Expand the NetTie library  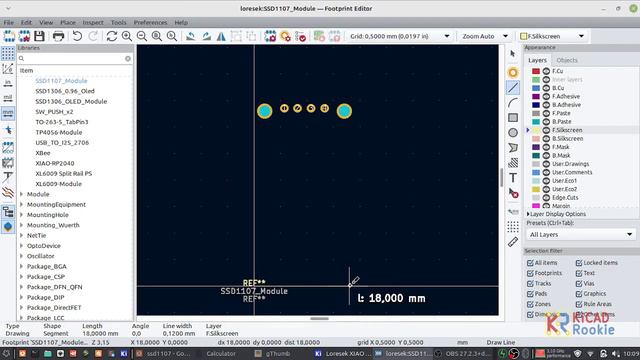[22, 236]
